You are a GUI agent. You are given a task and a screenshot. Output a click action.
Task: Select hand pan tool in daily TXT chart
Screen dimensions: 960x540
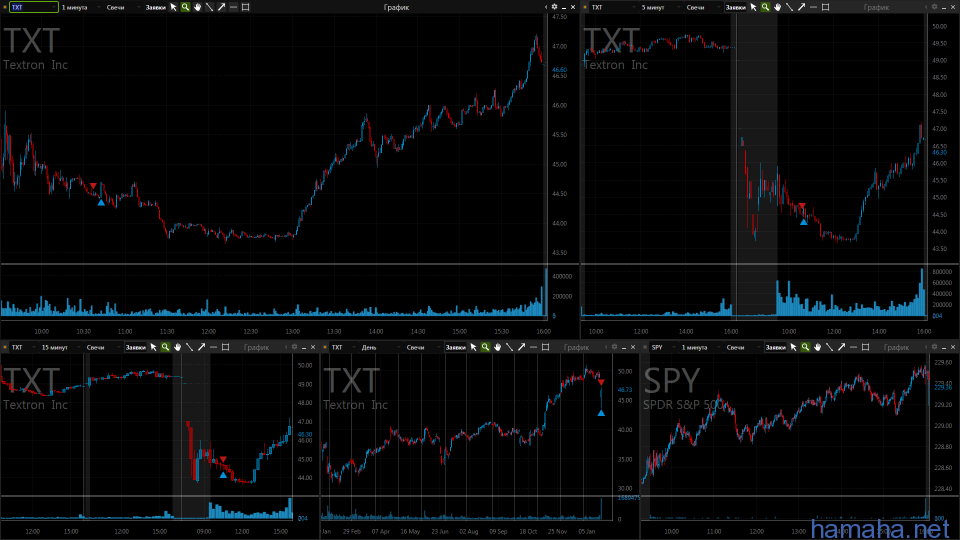(x=497, y=347)
